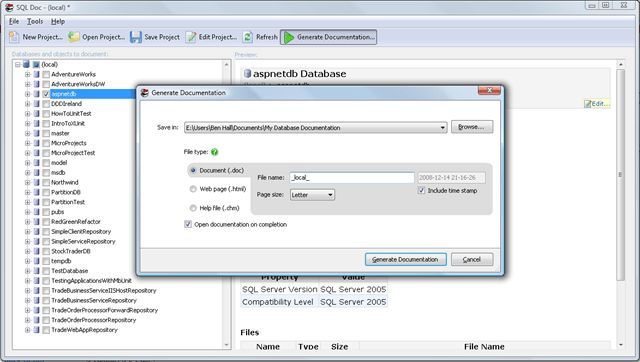Click the dialog's Generate Documentation button
640x362 pixels.
[x=405, y=259]
